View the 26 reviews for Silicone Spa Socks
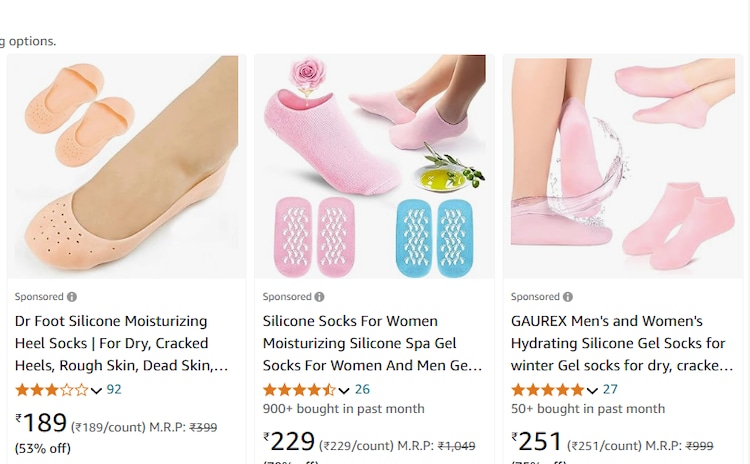 coord(362,390)
